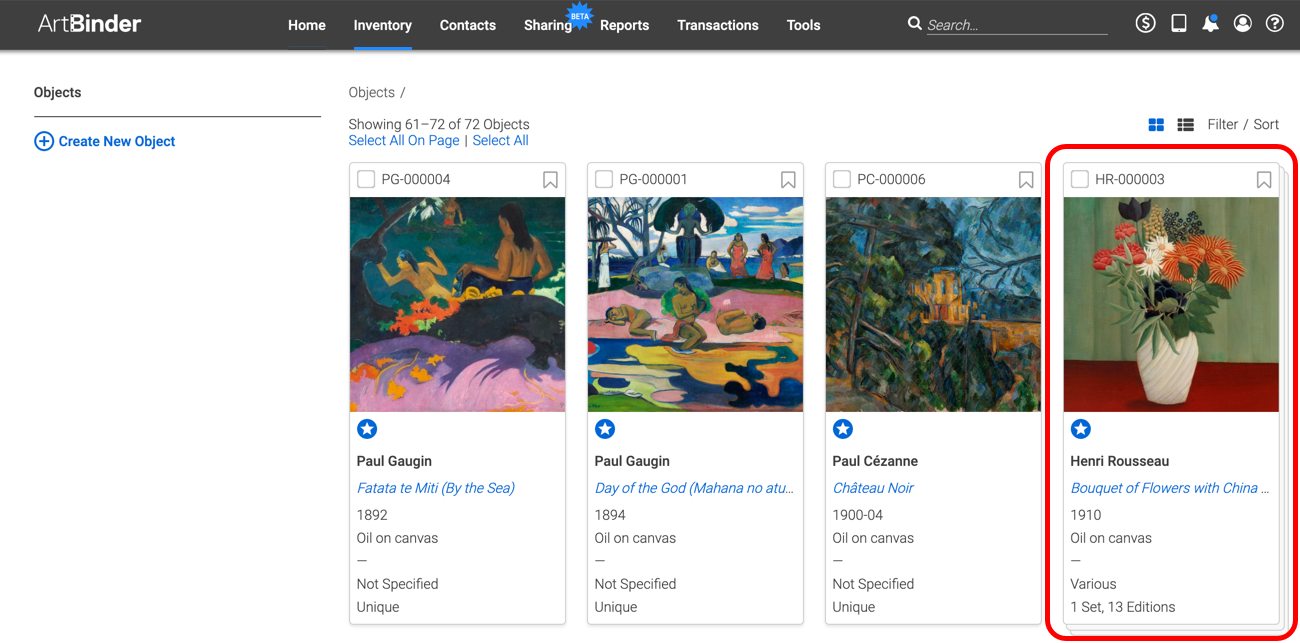Open the user account profile icon

tap(1243, 23)
